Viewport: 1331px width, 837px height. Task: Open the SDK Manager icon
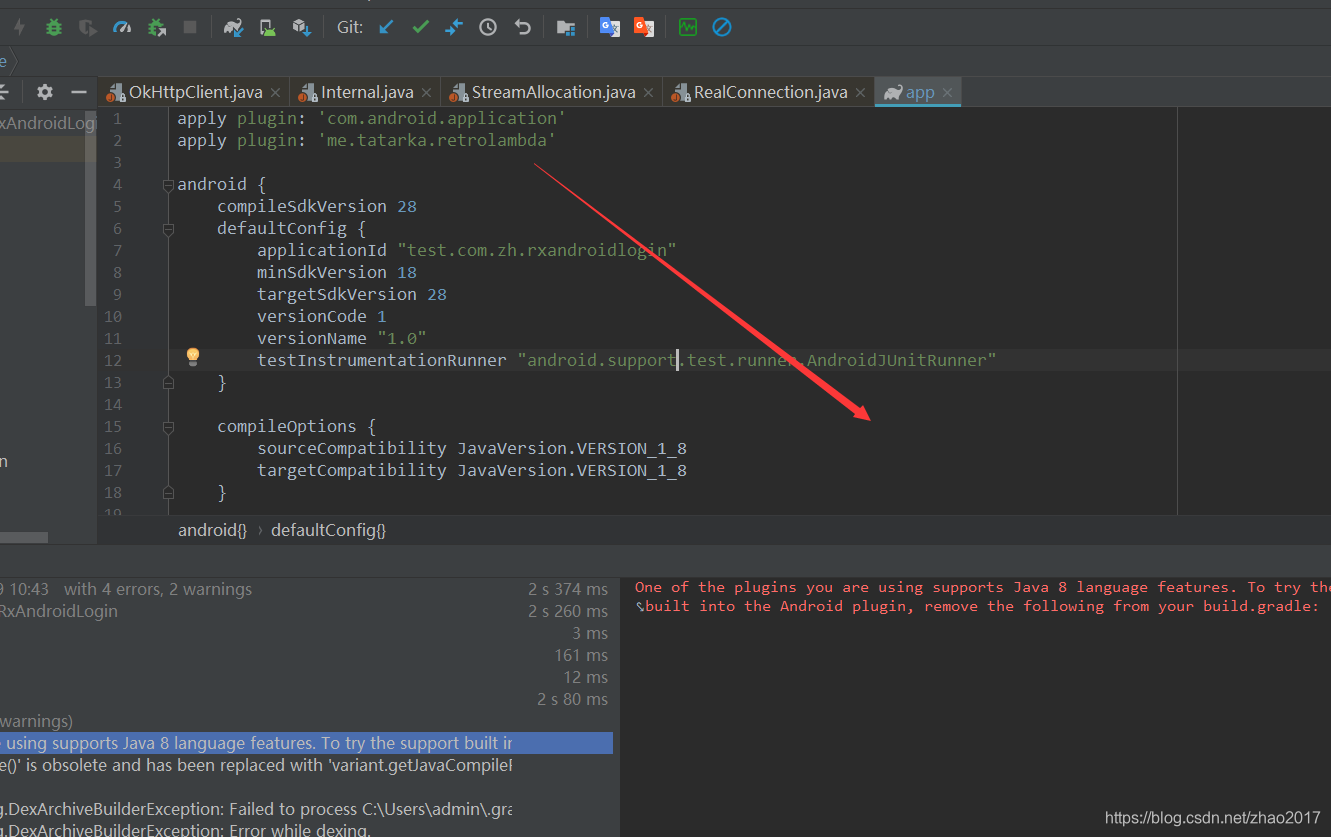pos(301,28)
